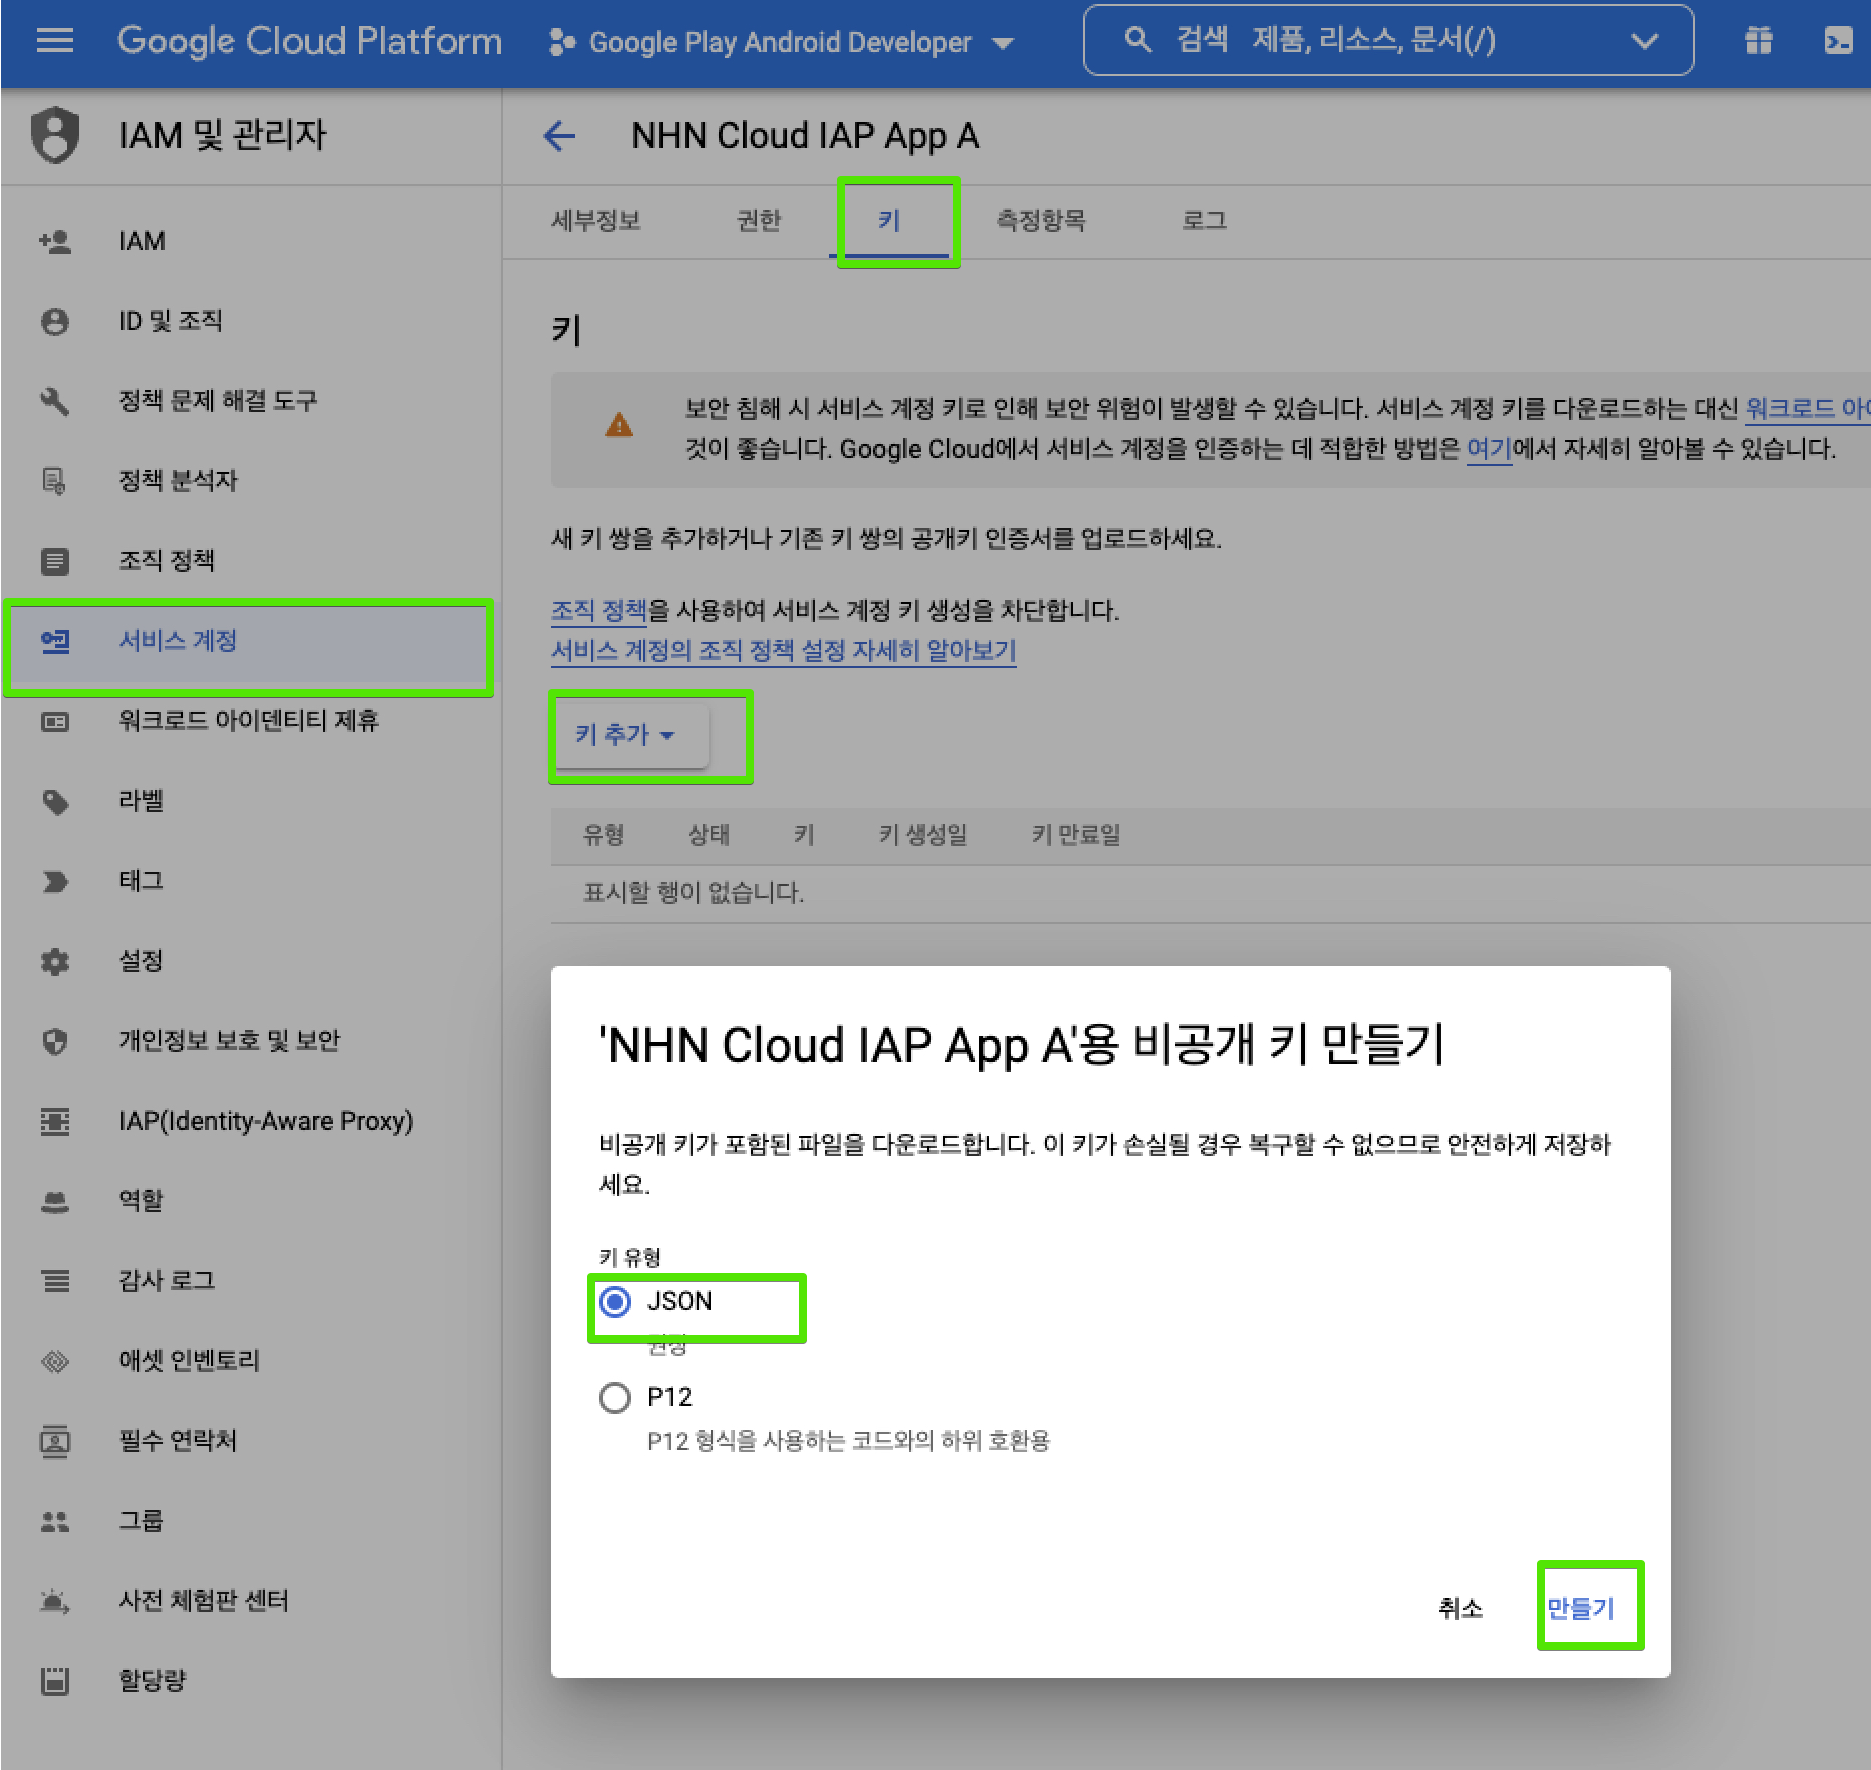Viewport: 1871px width, 1770px height.
Task: Activate Cloud Shell terminal icon
Action: (1839, 41)
